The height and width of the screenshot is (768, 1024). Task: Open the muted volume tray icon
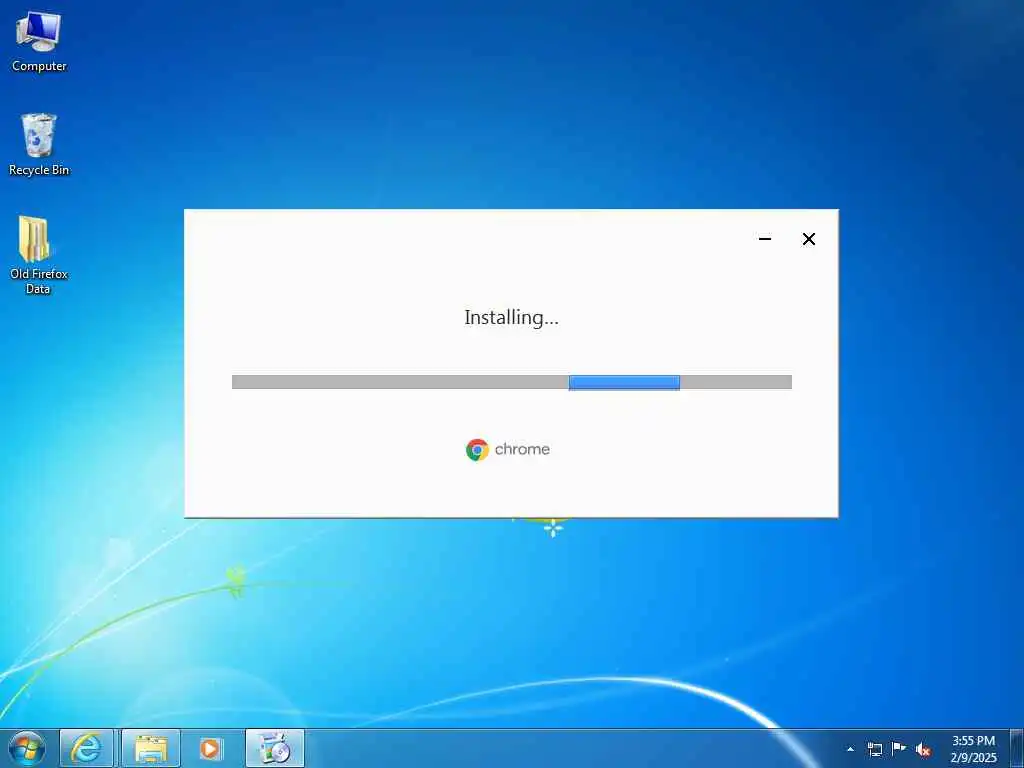pos(923,750)
